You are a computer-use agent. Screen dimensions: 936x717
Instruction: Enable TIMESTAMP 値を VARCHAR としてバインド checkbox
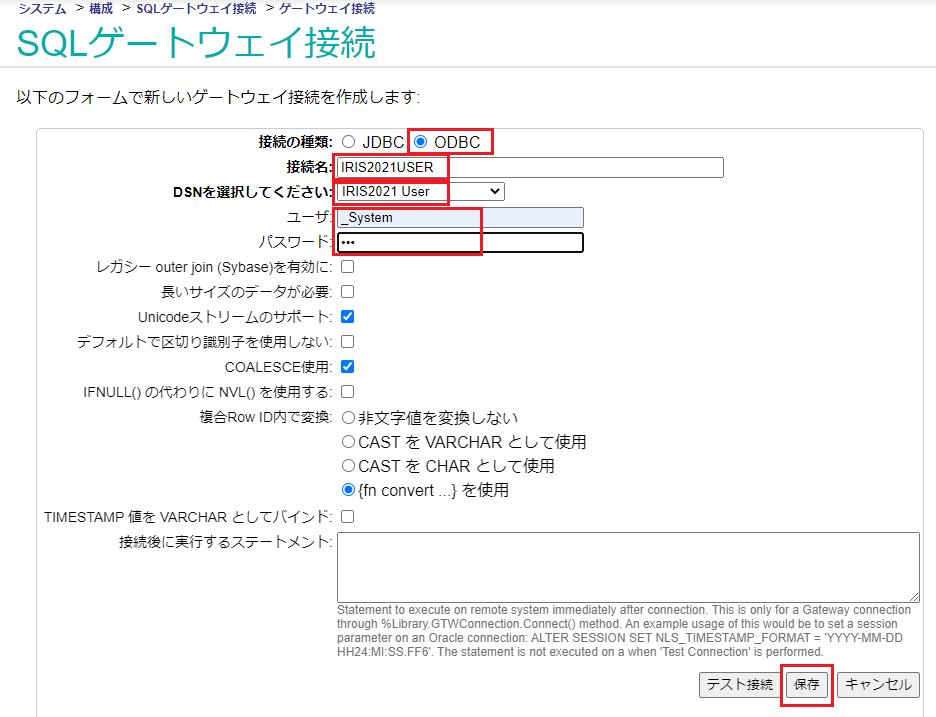coord(348,517)
